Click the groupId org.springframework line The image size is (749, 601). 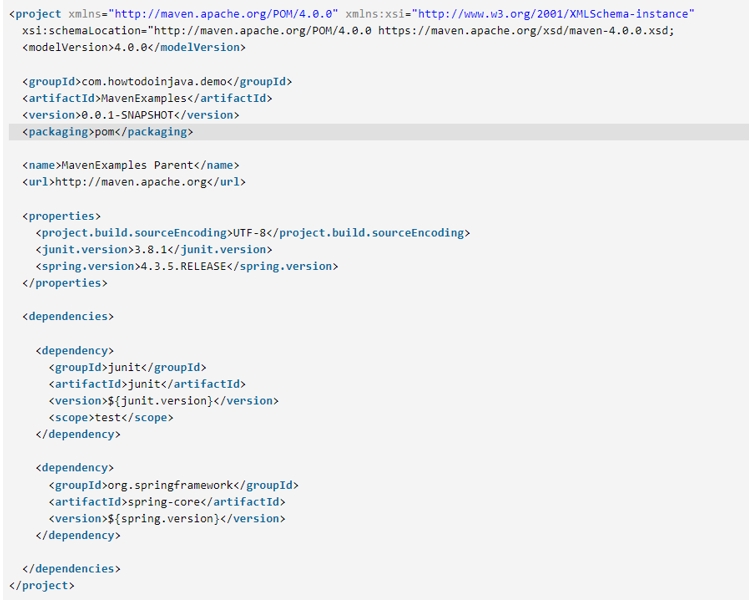173,485
